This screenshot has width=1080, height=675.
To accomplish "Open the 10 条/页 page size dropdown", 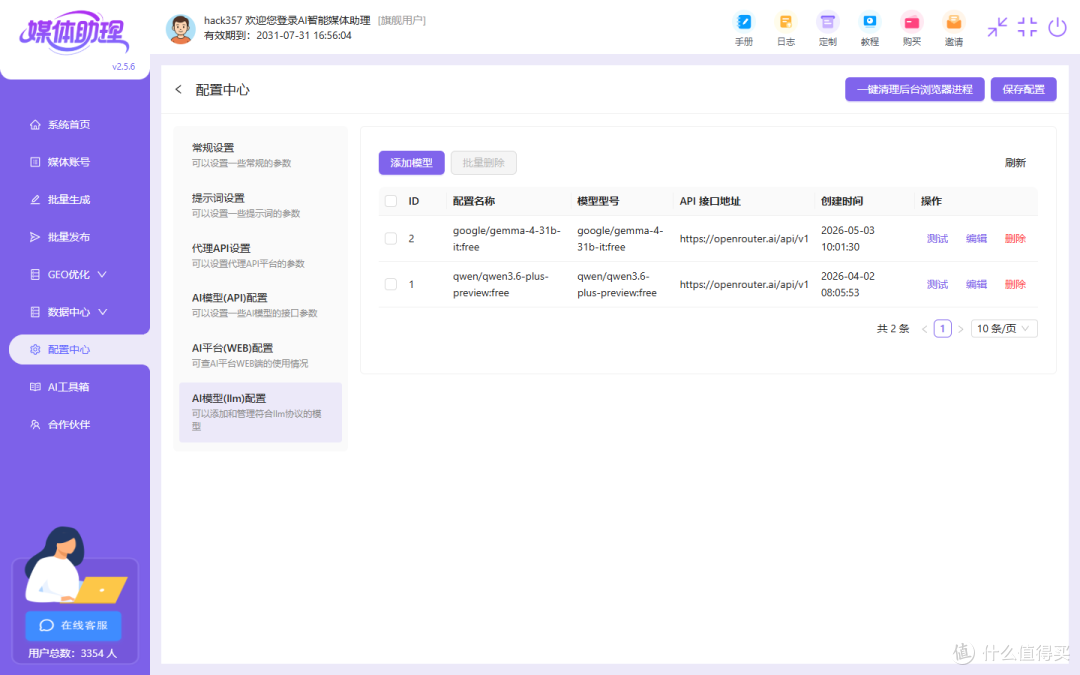I will tap(1004, 329).
